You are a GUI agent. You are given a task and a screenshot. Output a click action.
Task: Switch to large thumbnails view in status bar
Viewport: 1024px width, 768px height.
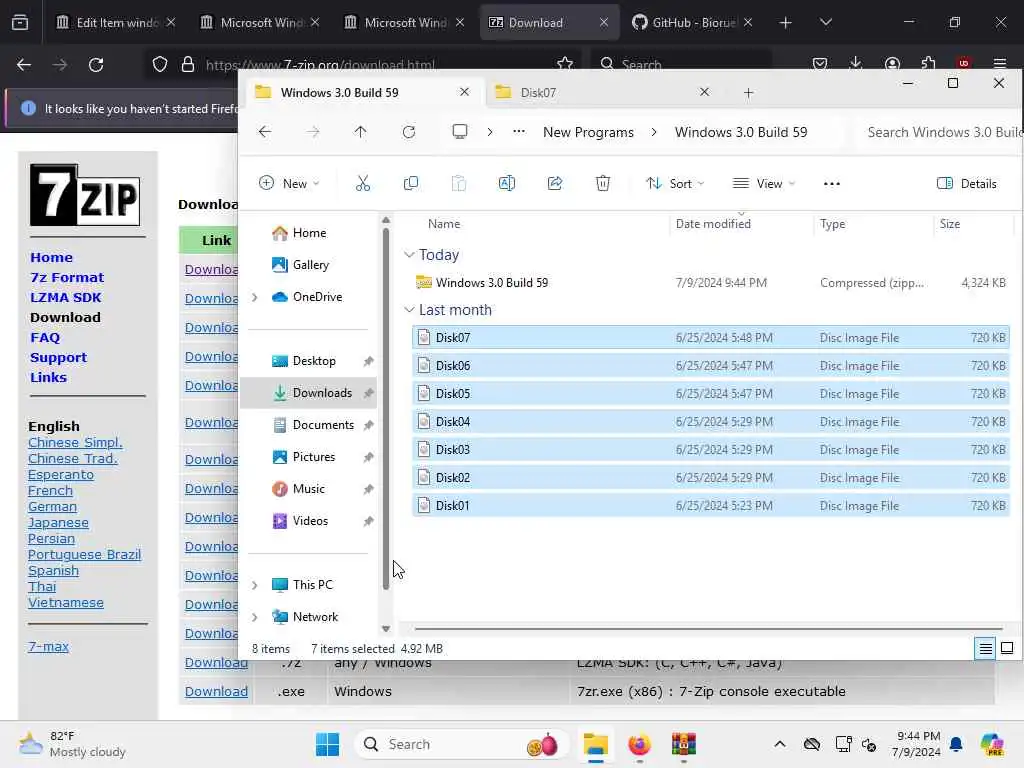(1007, 648)
